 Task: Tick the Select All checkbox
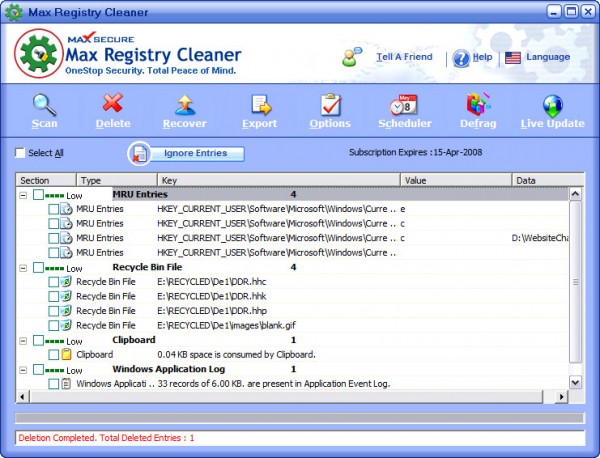[20, 153]
